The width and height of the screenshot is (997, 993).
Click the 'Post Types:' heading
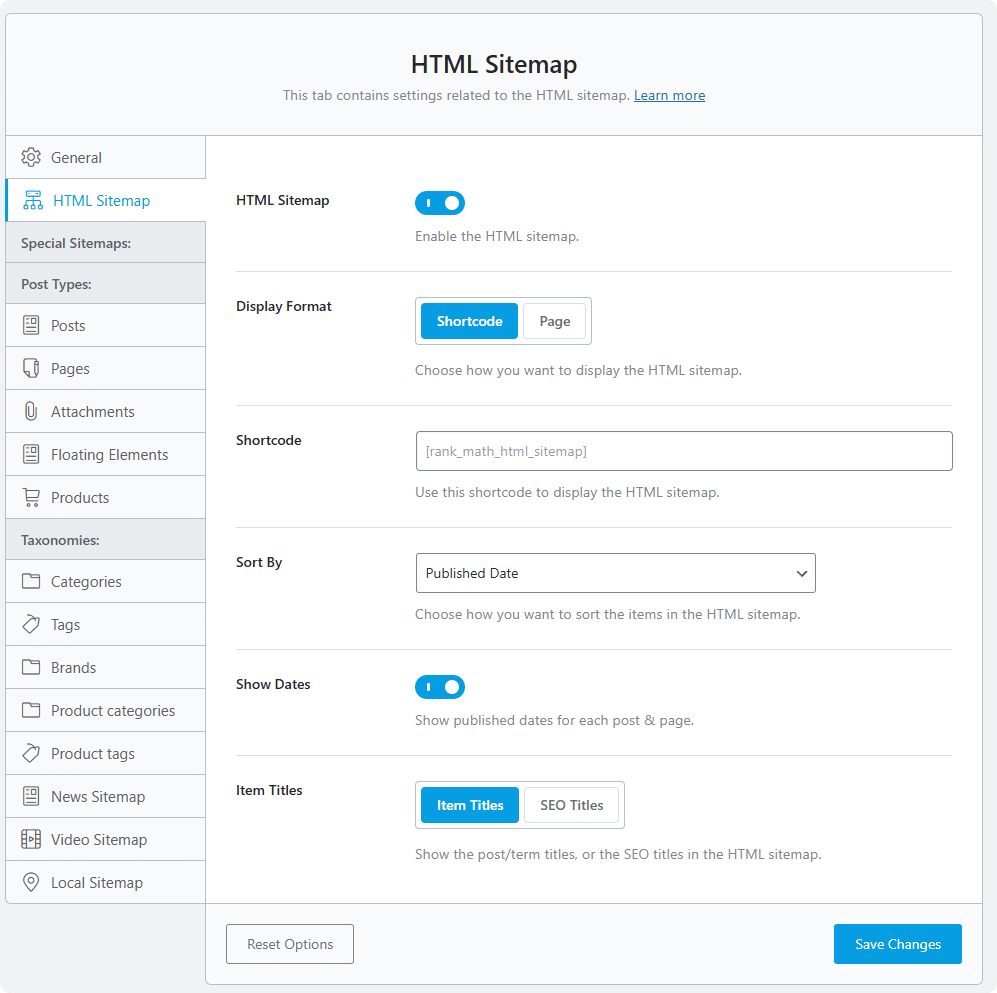56,284
